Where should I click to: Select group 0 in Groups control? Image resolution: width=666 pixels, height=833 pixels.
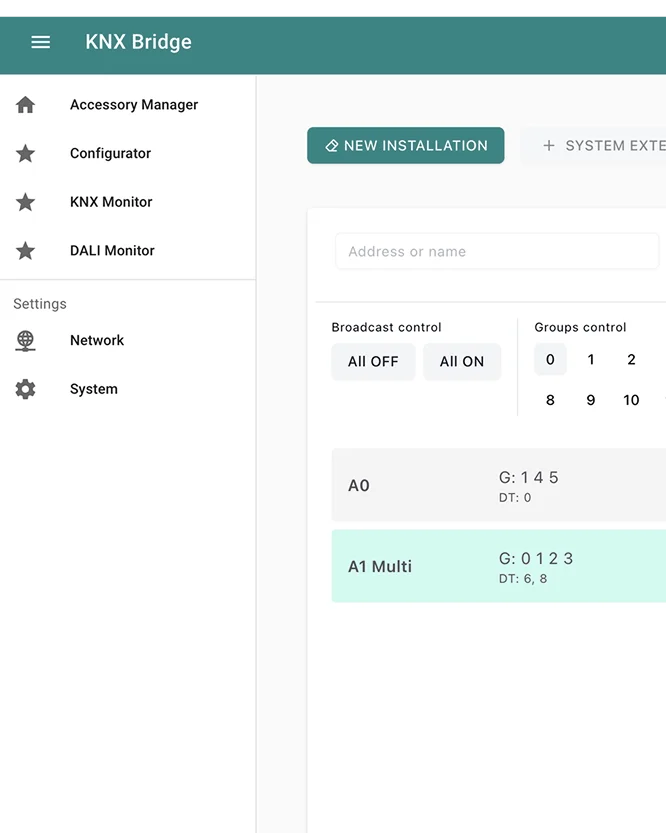pyautogui.click(x=550, y=360)
